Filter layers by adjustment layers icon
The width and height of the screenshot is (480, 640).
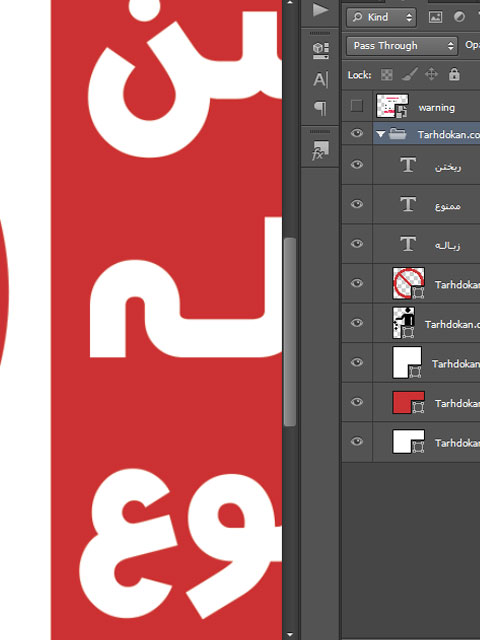point(459,17)
